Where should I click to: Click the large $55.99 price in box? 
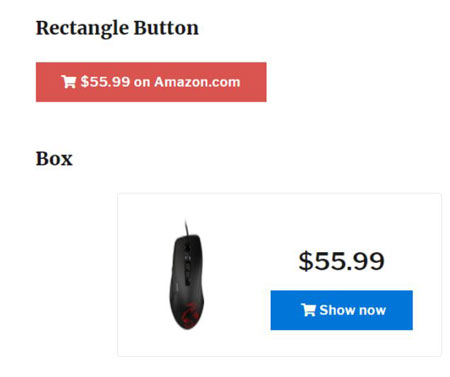coord(341,261)
